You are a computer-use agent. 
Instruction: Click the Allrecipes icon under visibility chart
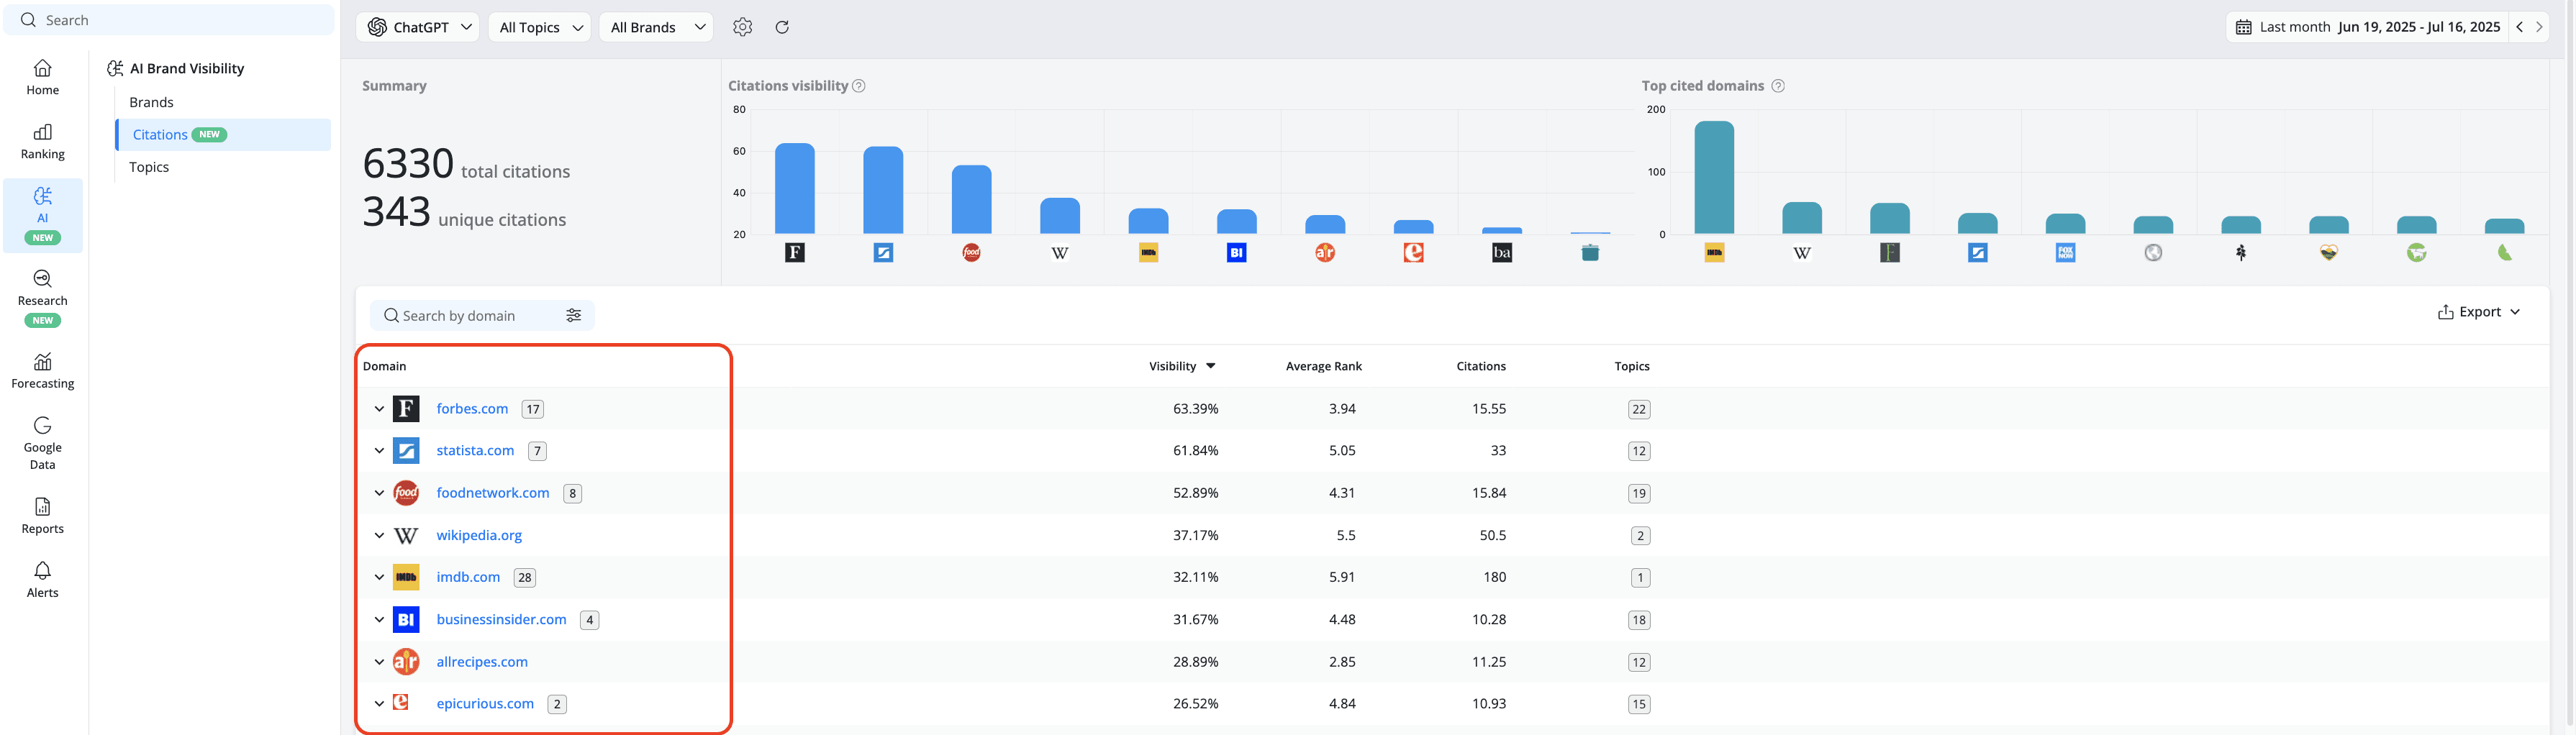click(1325, 253)
